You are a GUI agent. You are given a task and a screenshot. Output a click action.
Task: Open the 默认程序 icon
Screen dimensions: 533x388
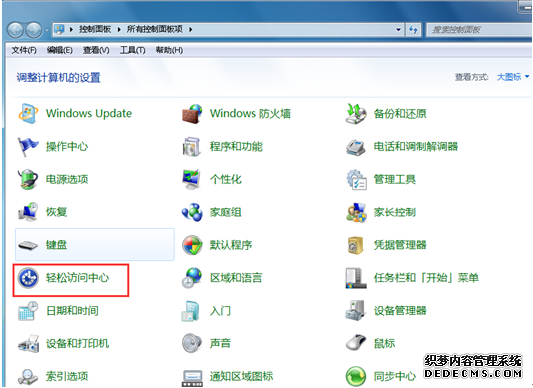point(192,245)
